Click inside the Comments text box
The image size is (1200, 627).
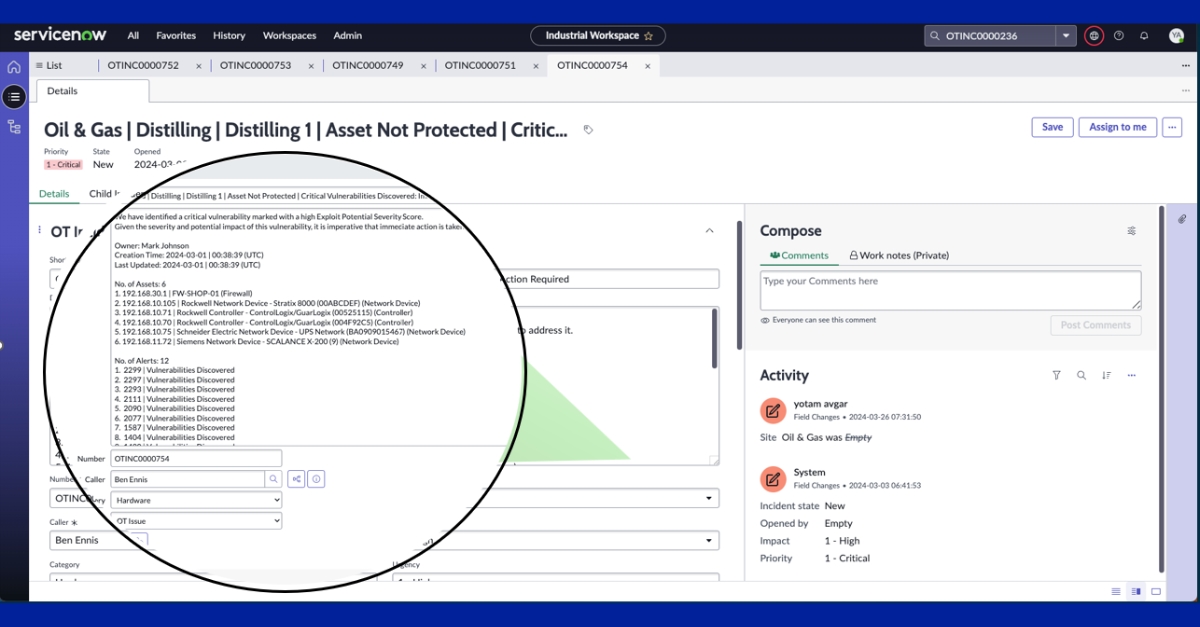[950, 290]
